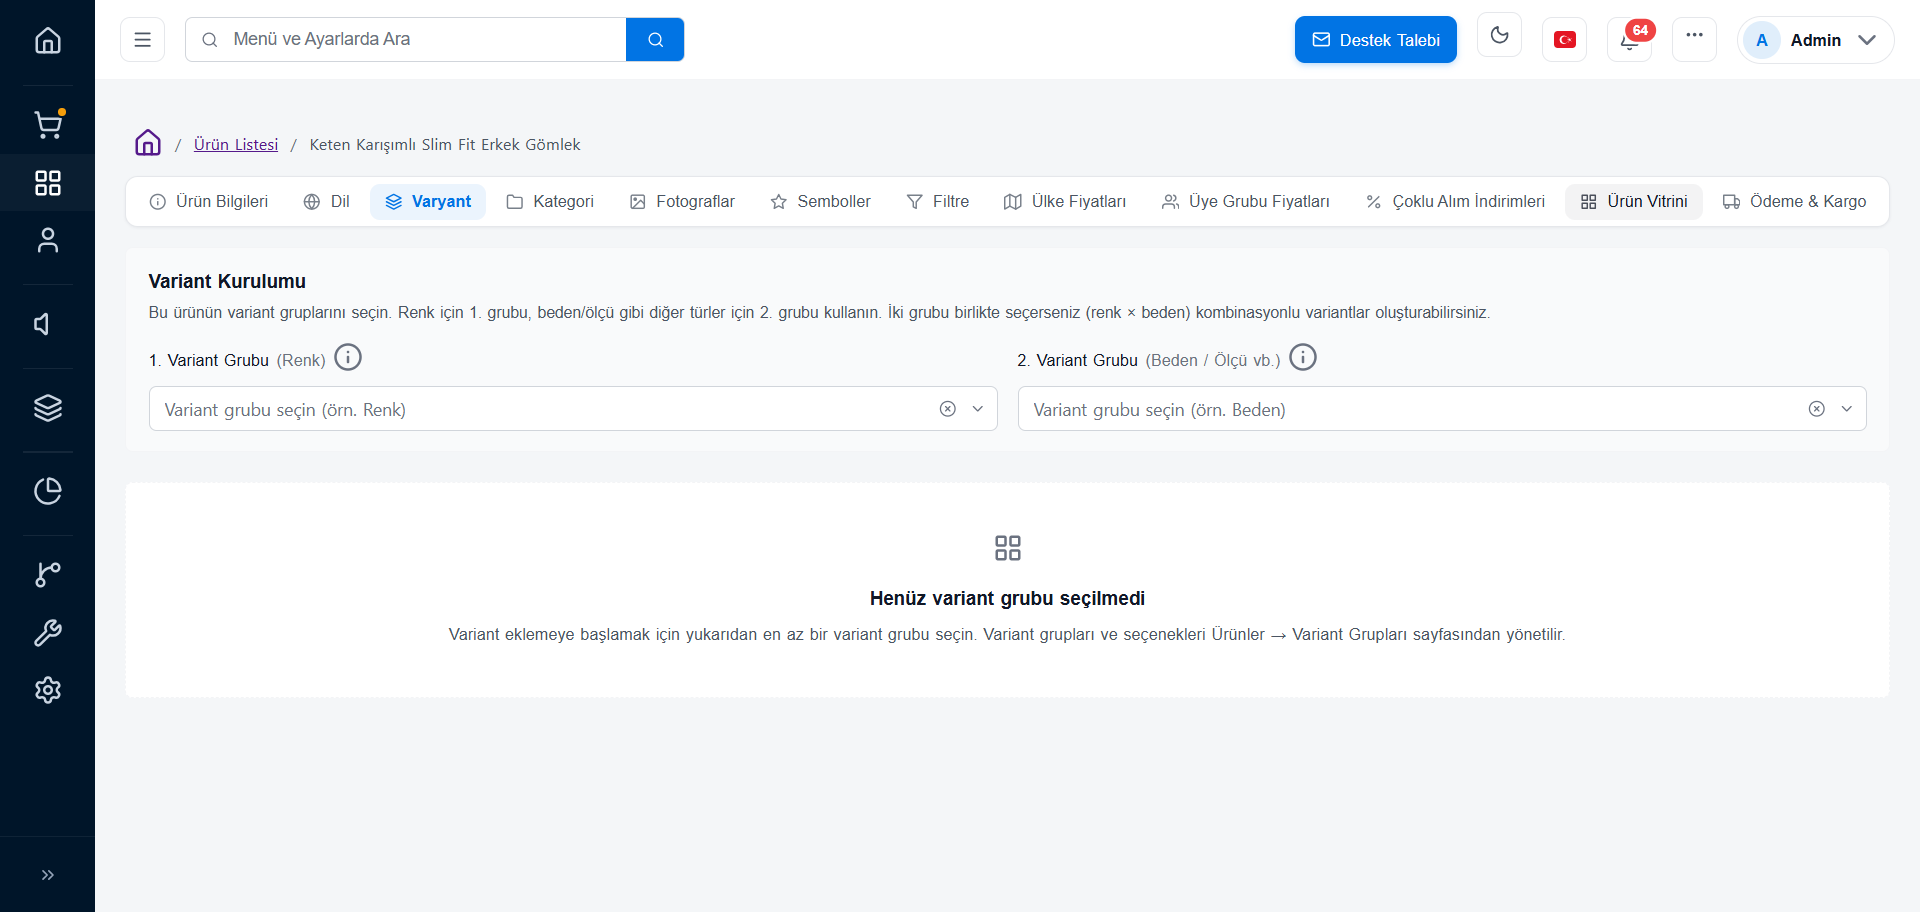Expand the sidebar with double chevron
Image resolution: width=1920 pixels, height=912 pixels.
(x=47, y=875)
